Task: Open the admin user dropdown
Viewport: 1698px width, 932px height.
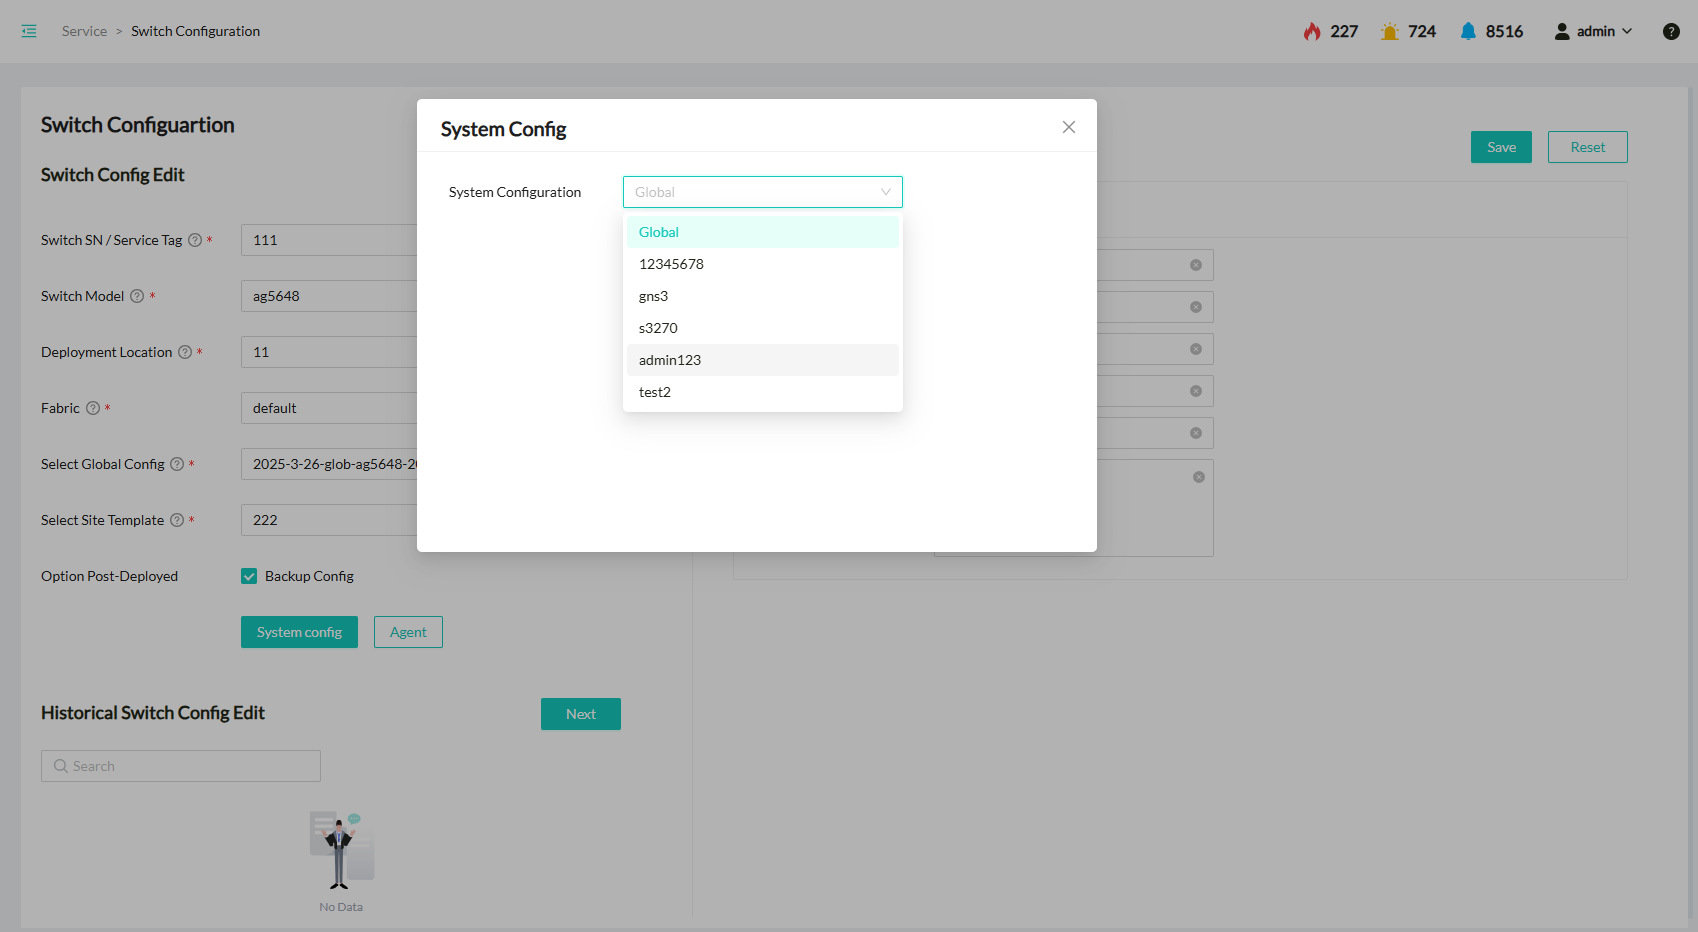Action: pyautogui.click(x=1594, y=31)
